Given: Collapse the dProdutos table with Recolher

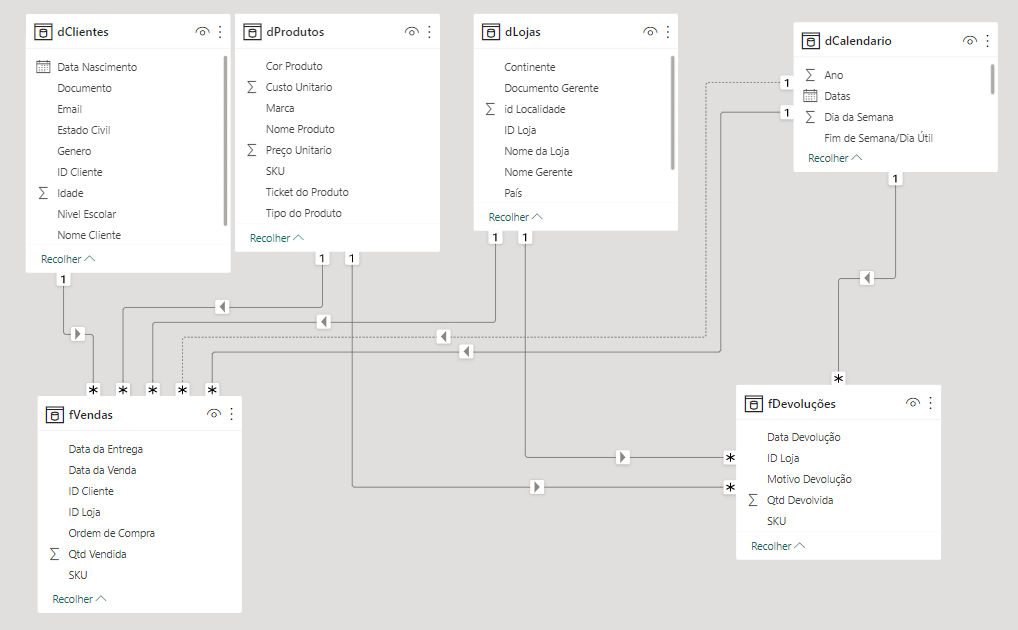Looking at the screenshot, I should point(277,238).
